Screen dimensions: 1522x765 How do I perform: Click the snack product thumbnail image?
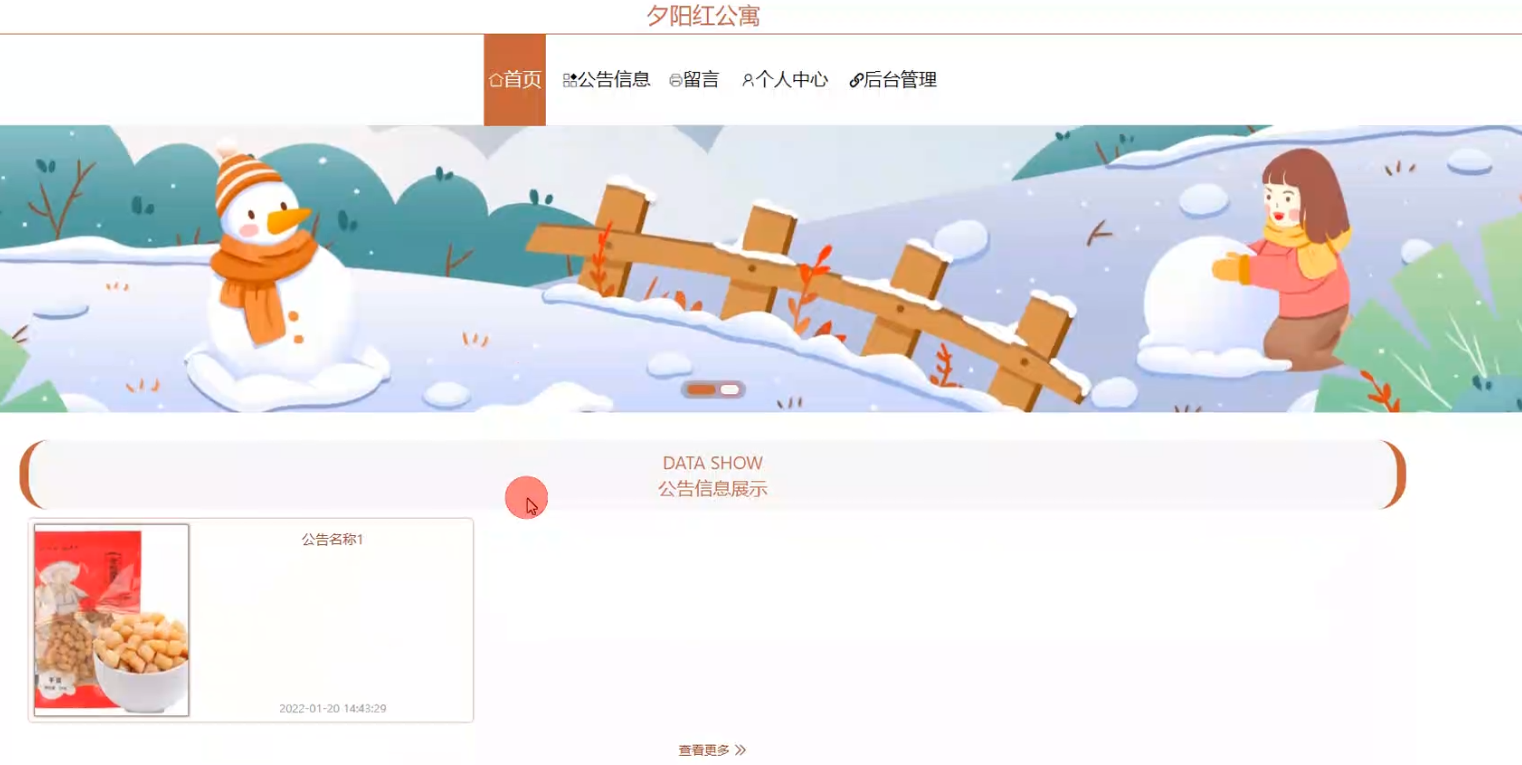pyautogui.click(x=111, y=620)
